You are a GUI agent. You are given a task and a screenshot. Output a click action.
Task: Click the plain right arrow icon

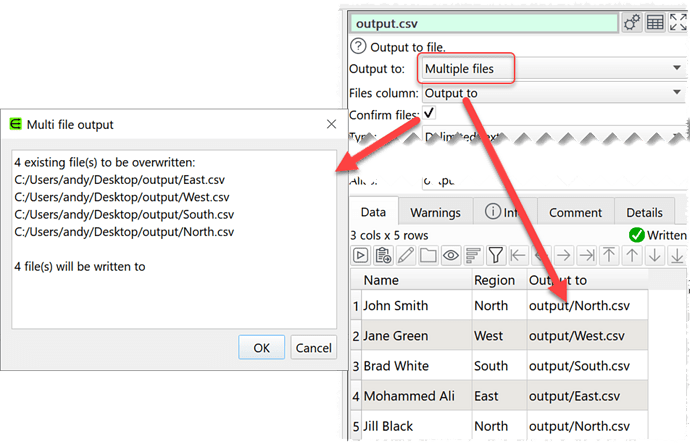(564, 256)
